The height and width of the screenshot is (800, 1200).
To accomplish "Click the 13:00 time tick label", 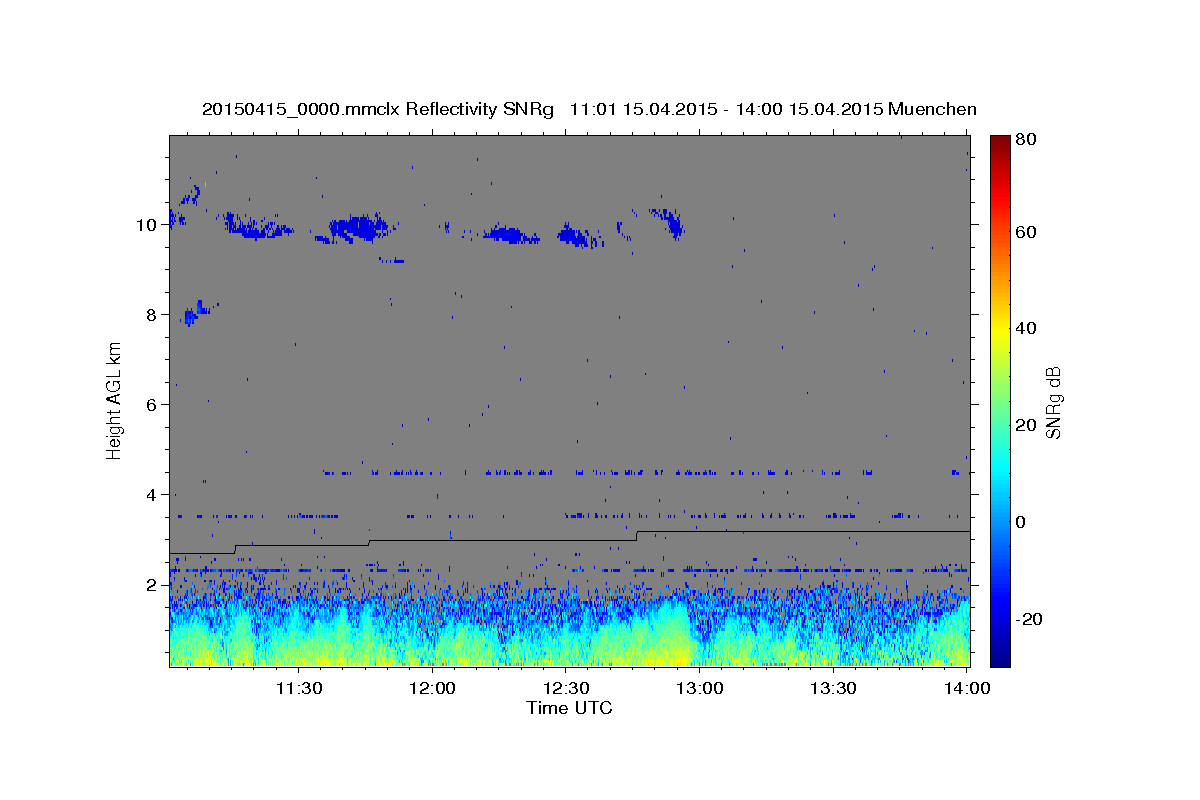I will [x=700, y=688].
